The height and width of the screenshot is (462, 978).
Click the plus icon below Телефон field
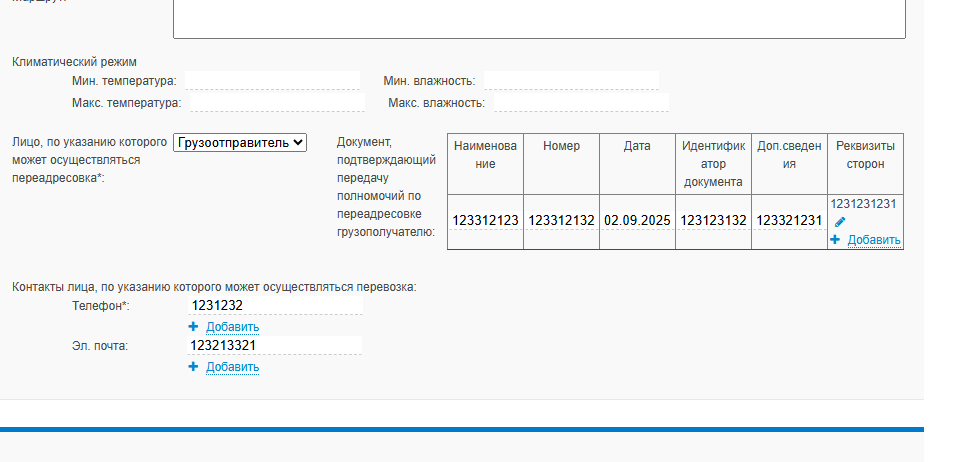tap(193, 327)
